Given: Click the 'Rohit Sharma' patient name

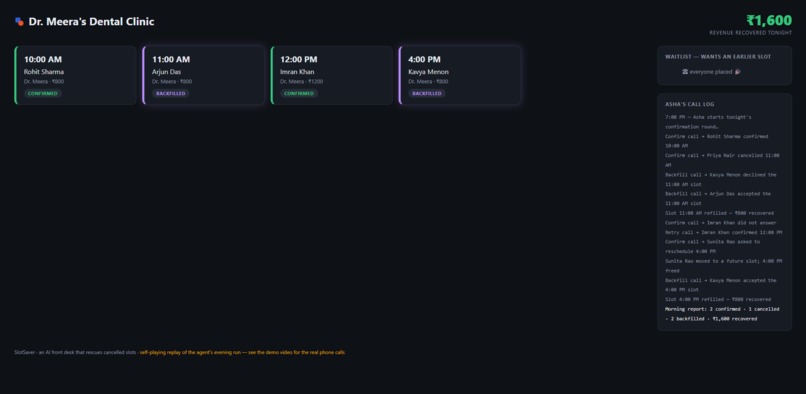Looking at the screenshot, I should click(x=44, y=72).
